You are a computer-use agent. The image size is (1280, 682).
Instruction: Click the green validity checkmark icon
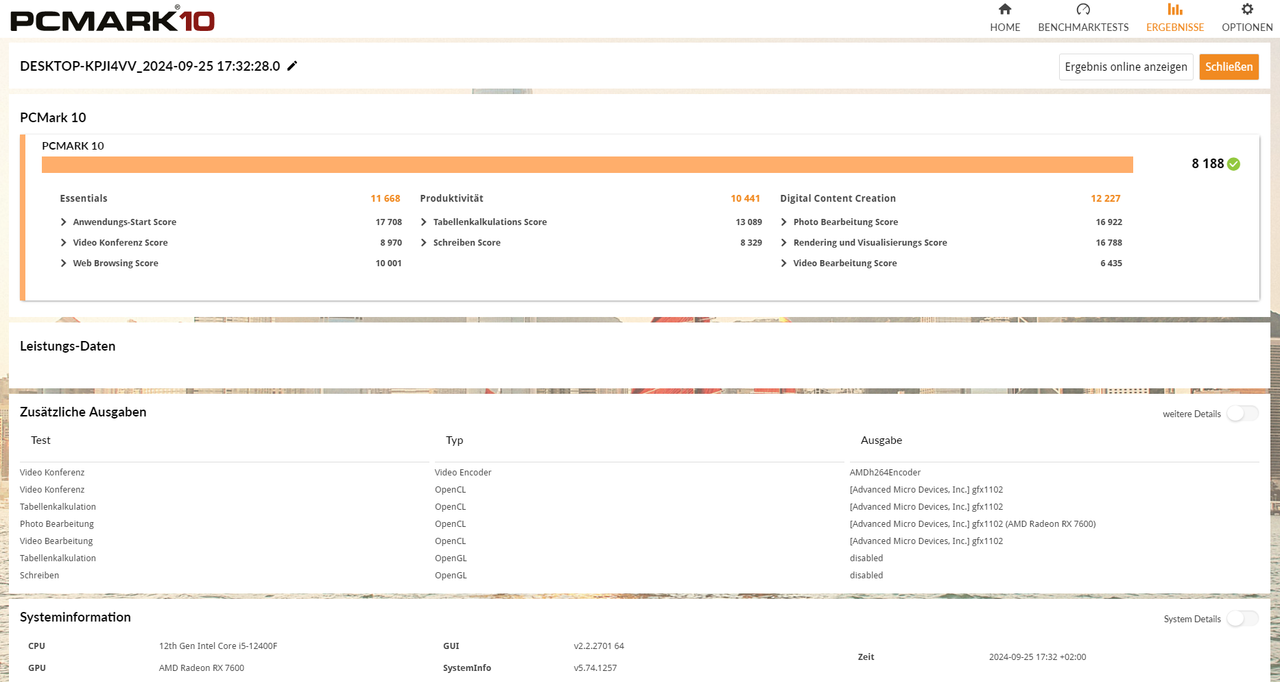pos(1233,164)
